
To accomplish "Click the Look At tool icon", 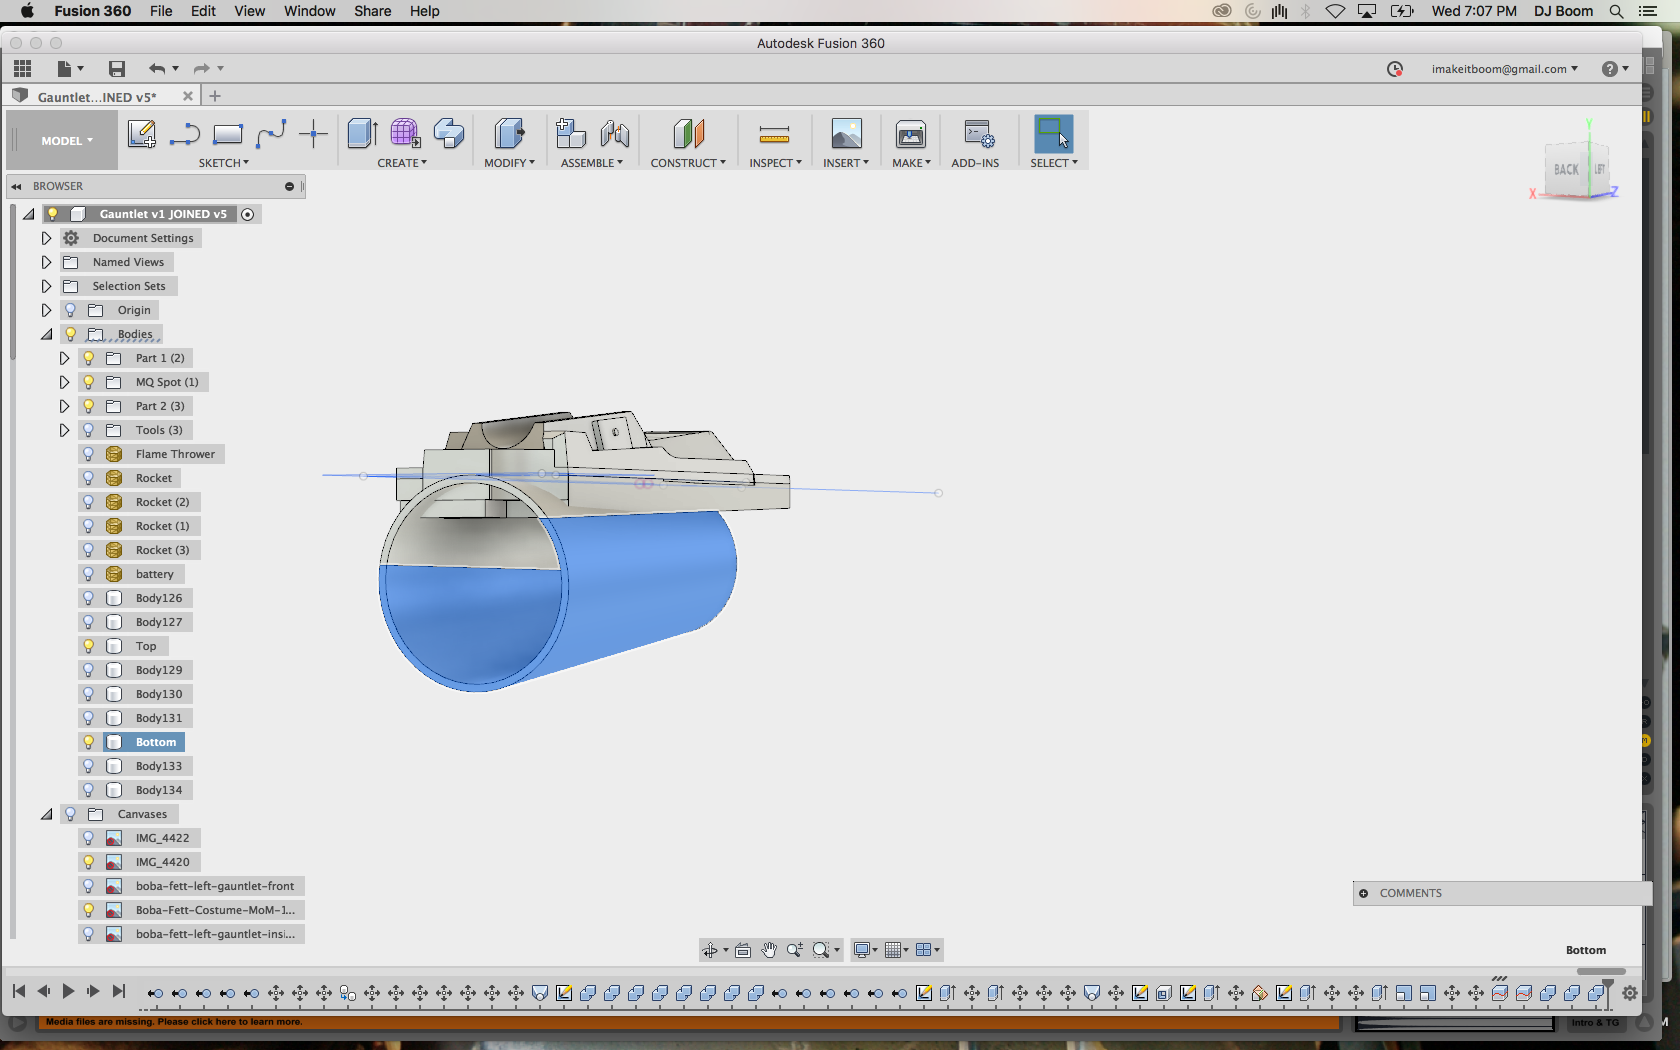I will [x=743, y=950].
